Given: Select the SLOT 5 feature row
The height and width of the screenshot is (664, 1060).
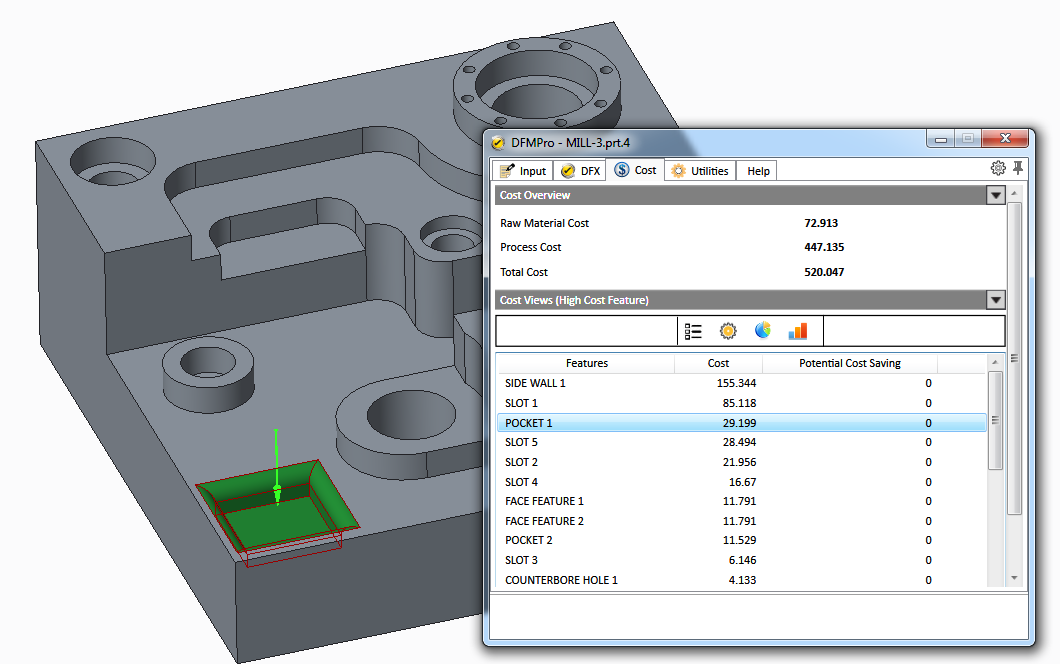Looking at the screenshot, I should pos(742,442).
